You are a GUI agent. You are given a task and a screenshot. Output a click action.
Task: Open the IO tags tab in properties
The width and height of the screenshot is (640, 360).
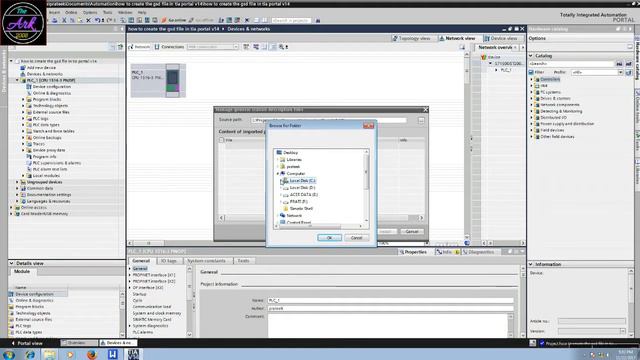click(x=169, y=261)
